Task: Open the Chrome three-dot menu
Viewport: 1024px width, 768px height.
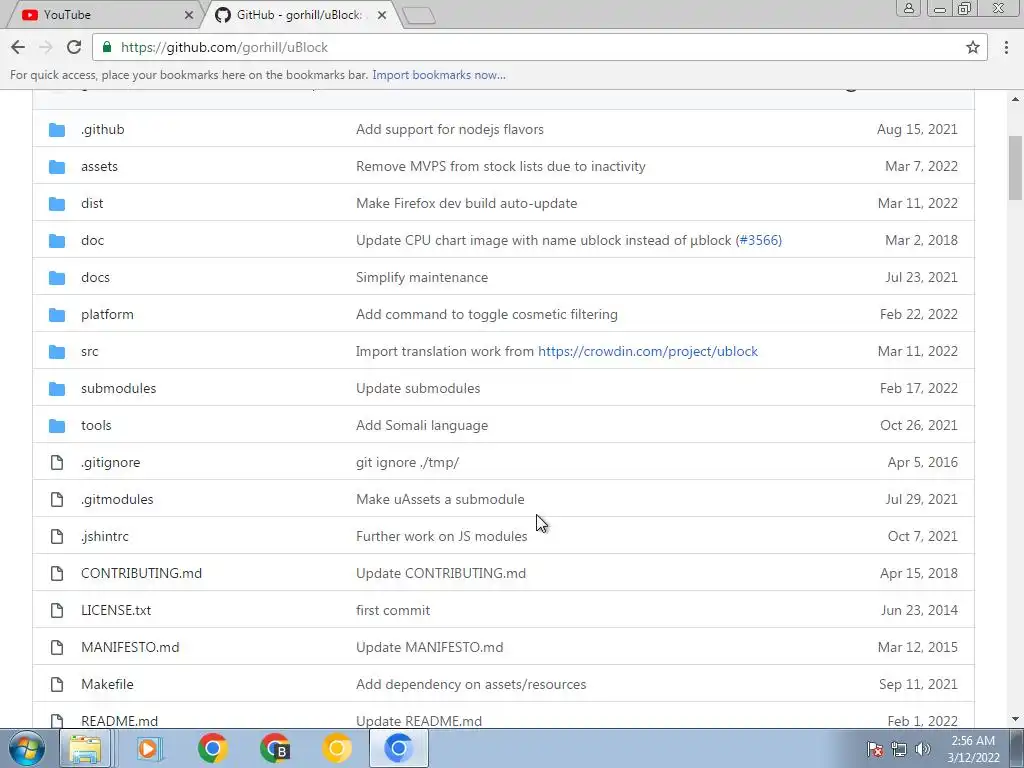Action: click(1006, 47)
